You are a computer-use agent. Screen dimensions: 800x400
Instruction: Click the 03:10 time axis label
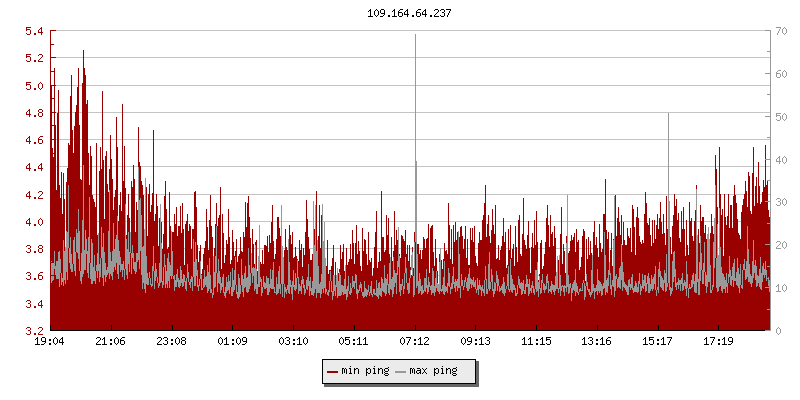coord(293,341)
